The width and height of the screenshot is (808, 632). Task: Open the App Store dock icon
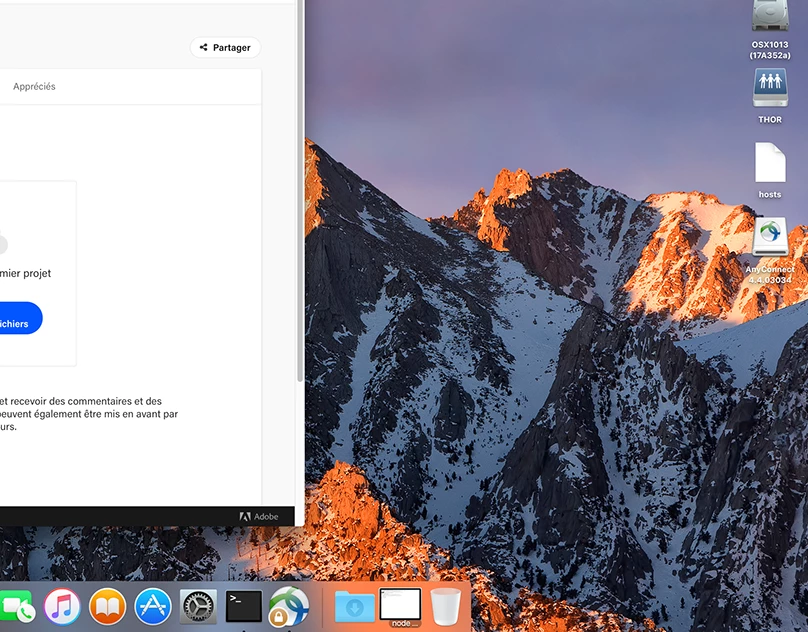point(153,607)
